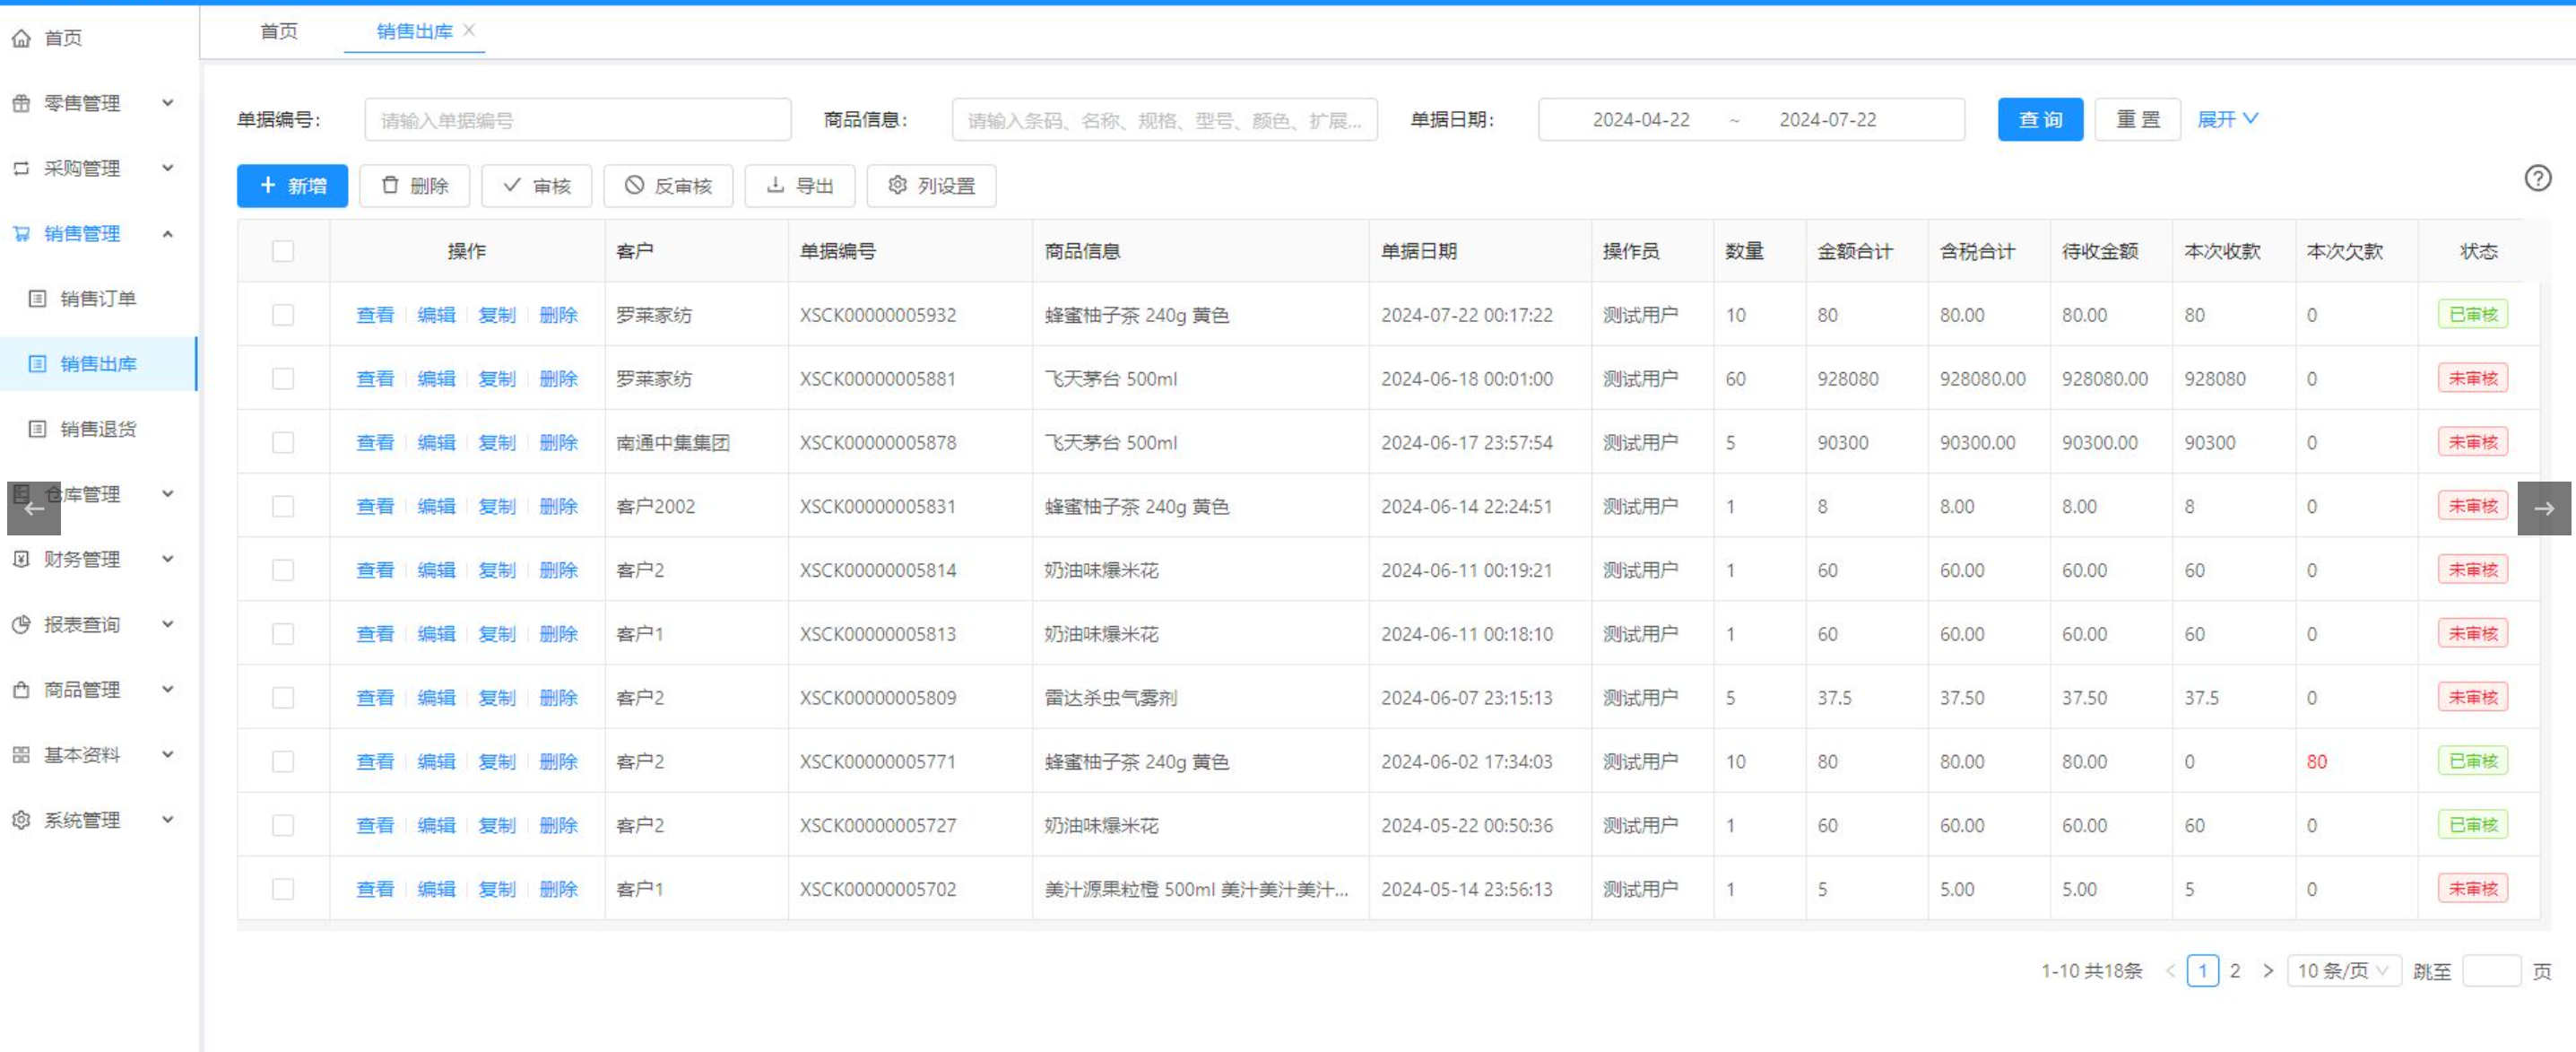Image resolution: width=2576 pixels, height=1052 pixels.
Task: Click 删除 link for XSCK00000005702
Action: (558, 889)
